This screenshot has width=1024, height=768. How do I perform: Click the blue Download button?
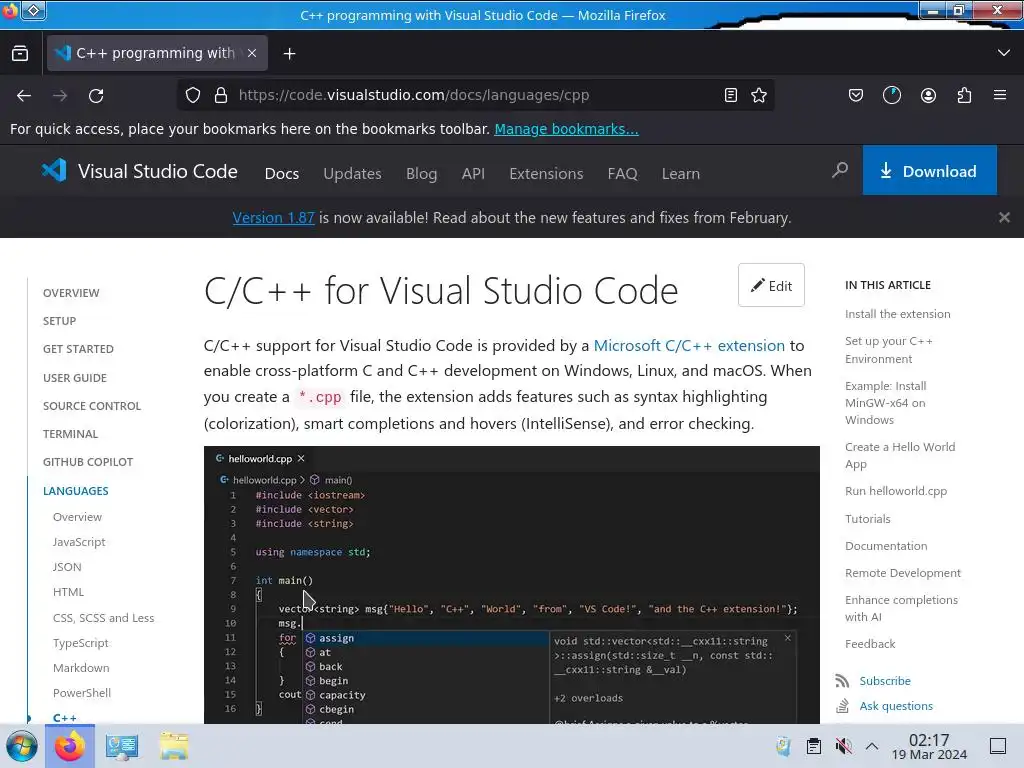929,170
